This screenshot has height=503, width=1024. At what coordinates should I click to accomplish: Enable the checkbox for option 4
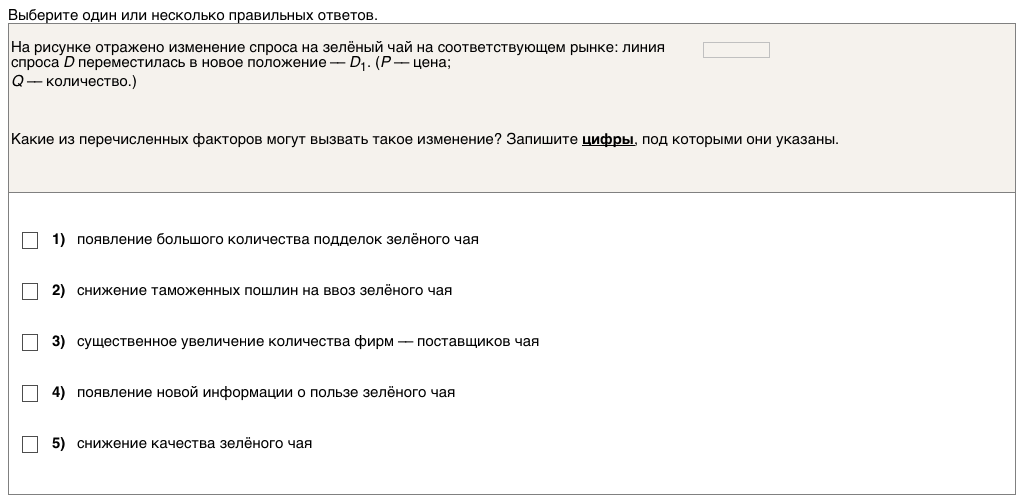tap(30, 393)
